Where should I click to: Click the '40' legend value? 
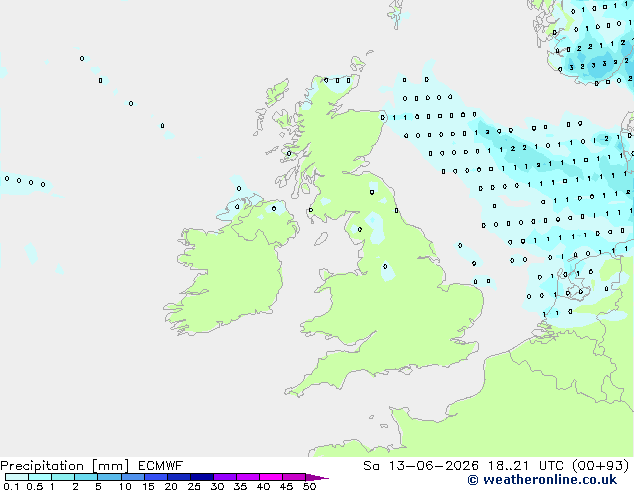point(263,486)
